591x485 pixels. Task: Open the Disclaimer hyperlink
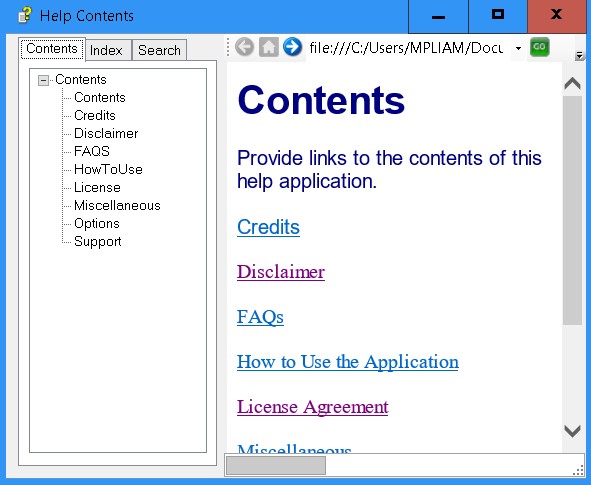point(281,272)
